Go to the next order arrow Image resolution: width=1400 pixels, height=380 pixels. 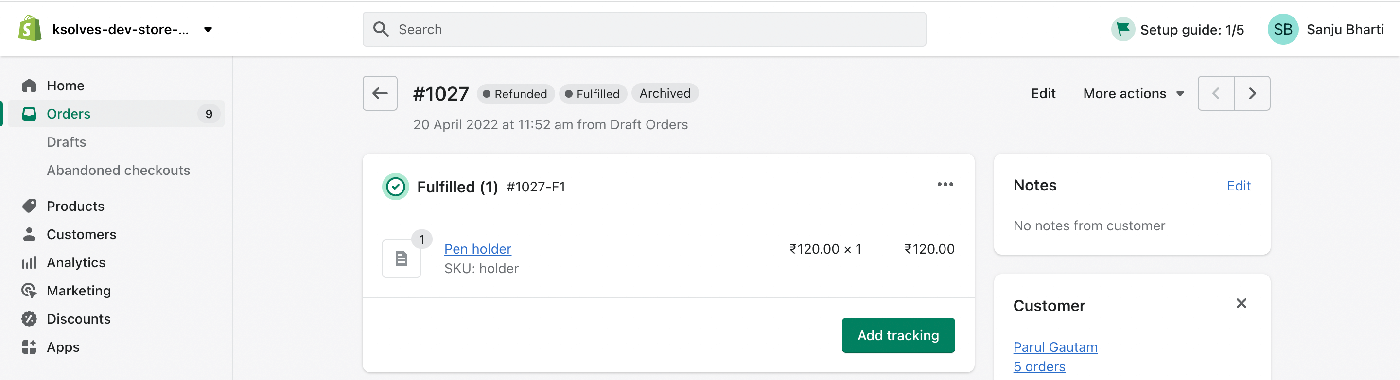[1253, 93]
